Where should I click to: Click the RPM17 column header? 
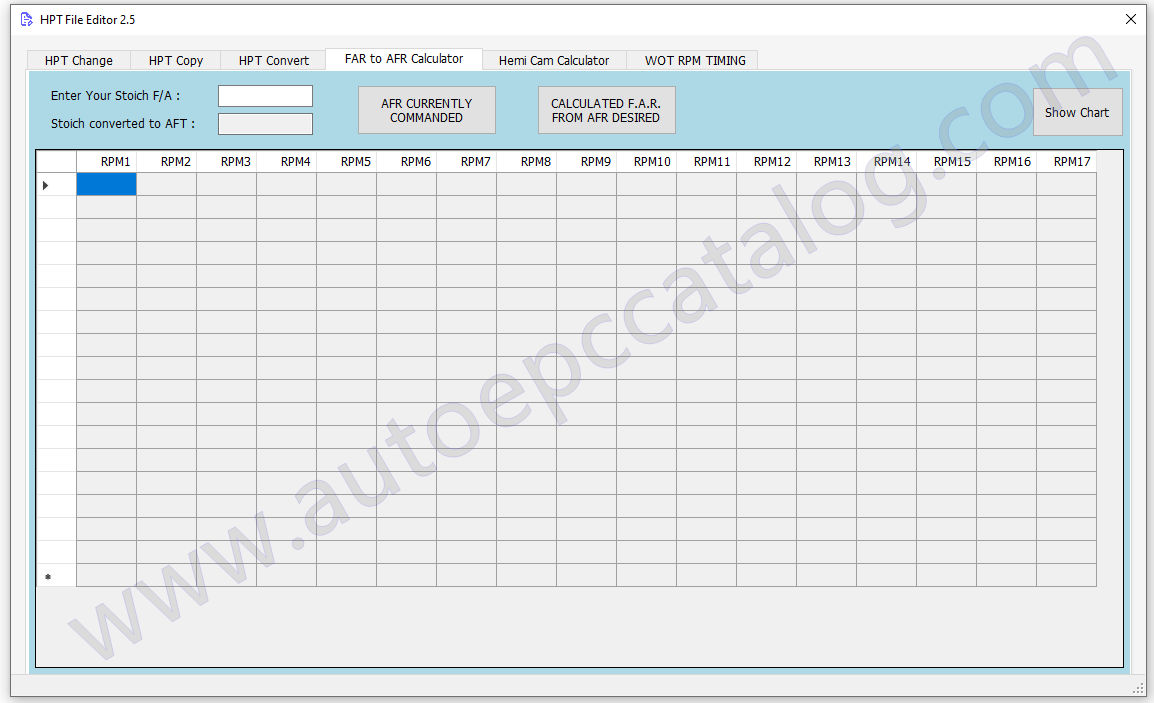coord(1066,162)
